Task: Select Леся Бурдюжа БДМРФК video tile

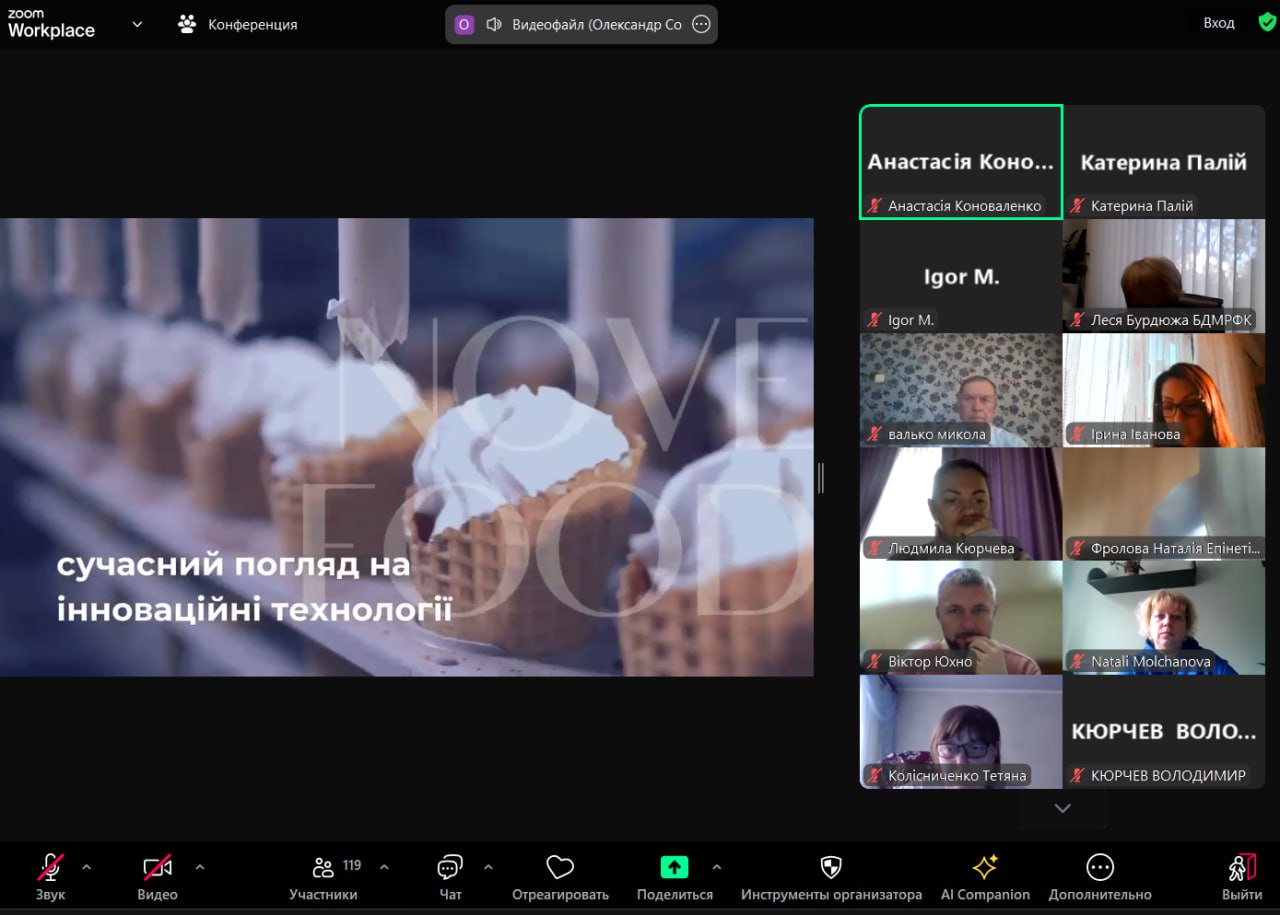Action: pyautogui.click(x=1164, y=276)
